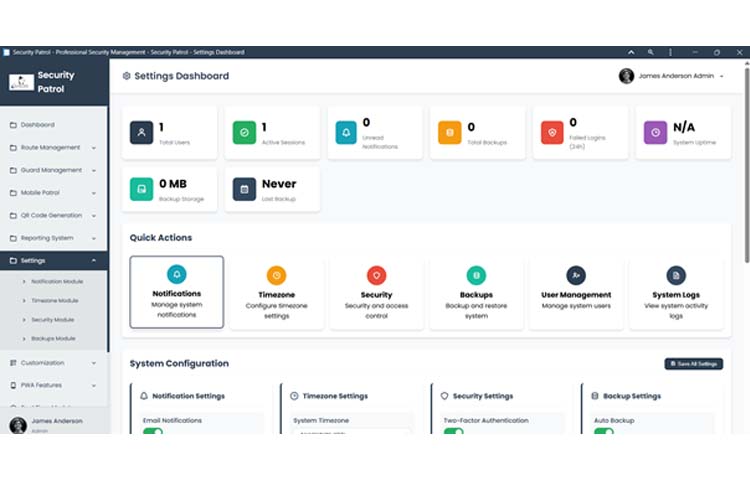Click the User Management icon
The image size is (750, 480).
[x=576, y=275]
